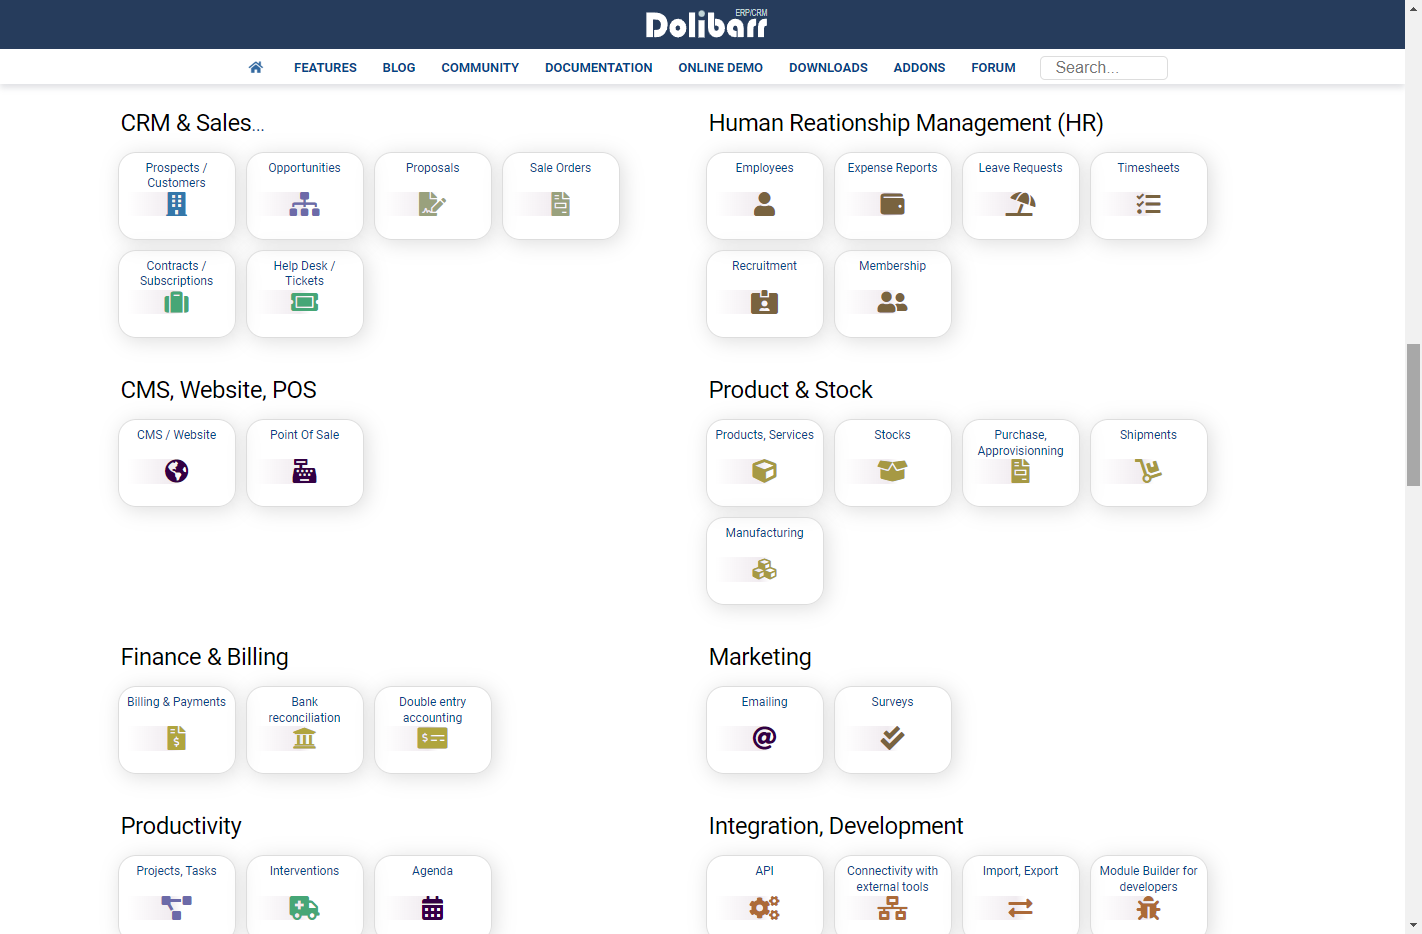The width and height of the screenshot is (1422, 934).
Task: Go to the BLOG menu item
Action: coord(399,67)
